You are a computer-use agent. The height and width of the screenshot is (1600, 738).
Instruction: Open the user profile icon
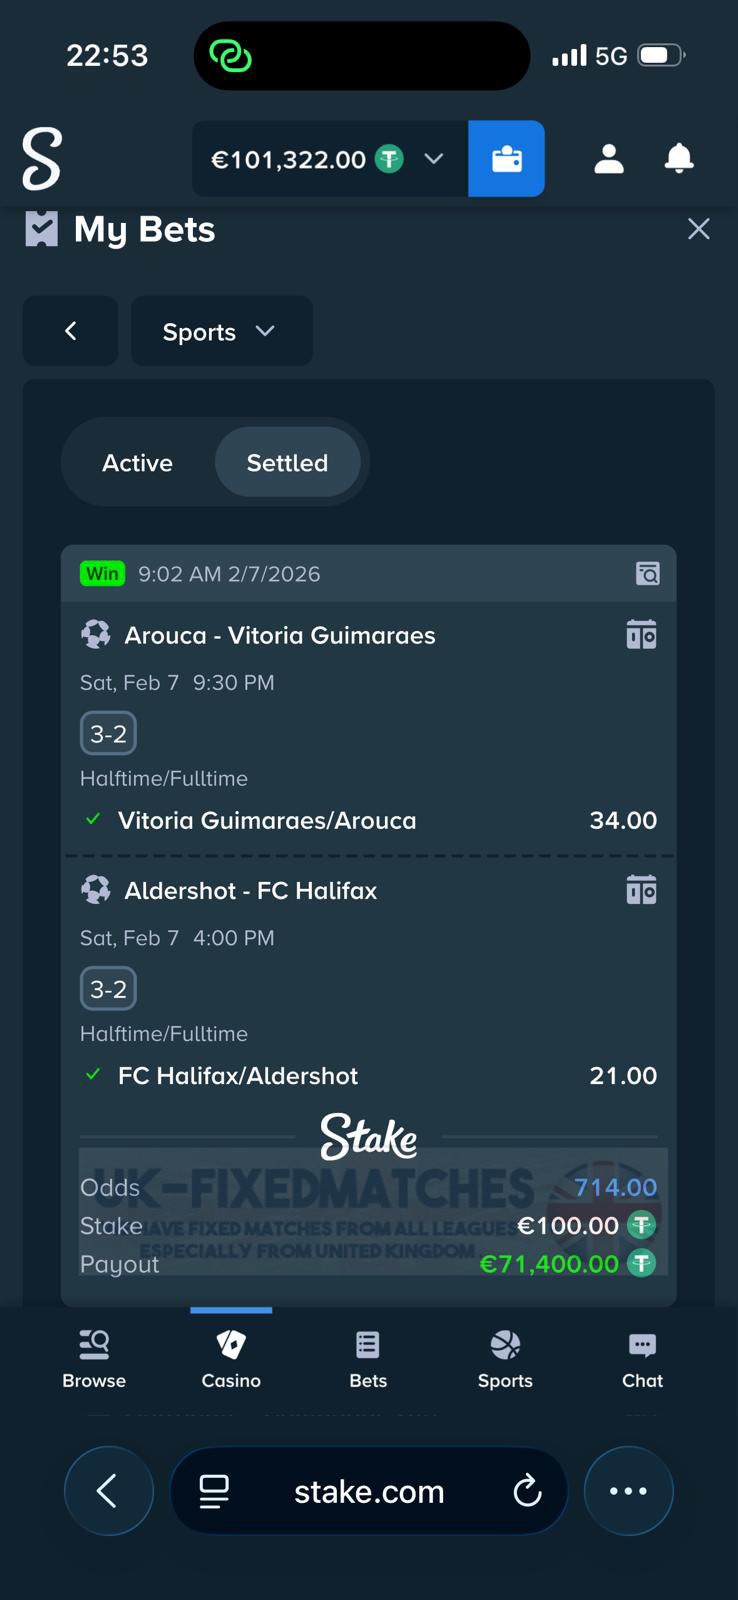coord(608,158)
